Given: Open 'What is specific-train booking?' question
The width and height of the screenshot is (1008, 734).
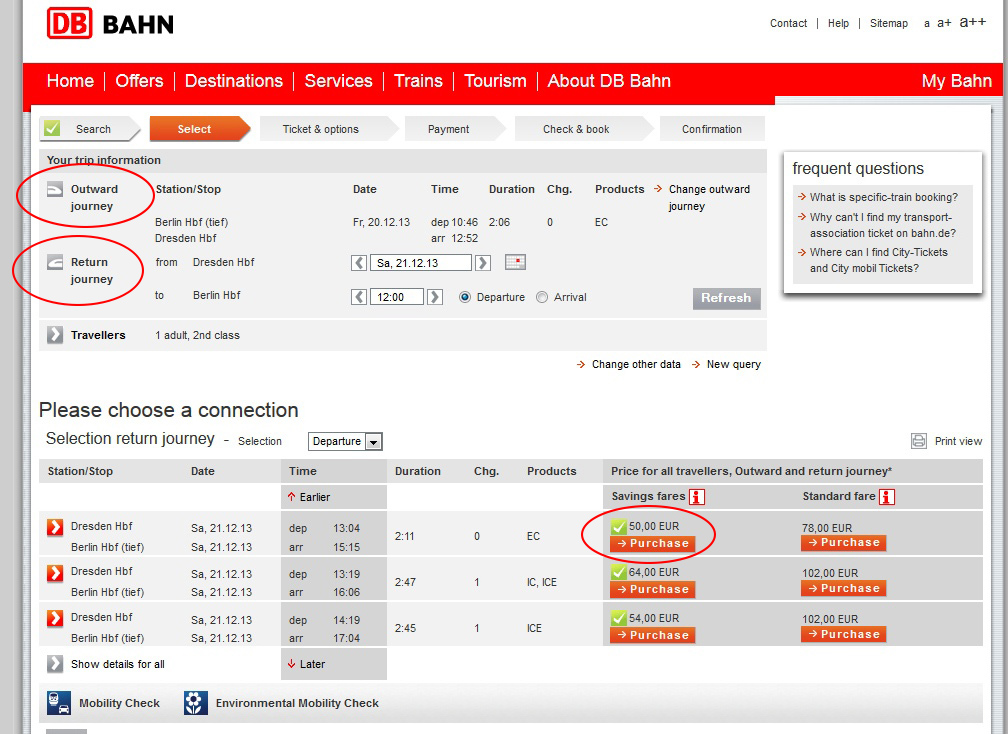Looking at the screenshot, I should [x=883, y=197].
